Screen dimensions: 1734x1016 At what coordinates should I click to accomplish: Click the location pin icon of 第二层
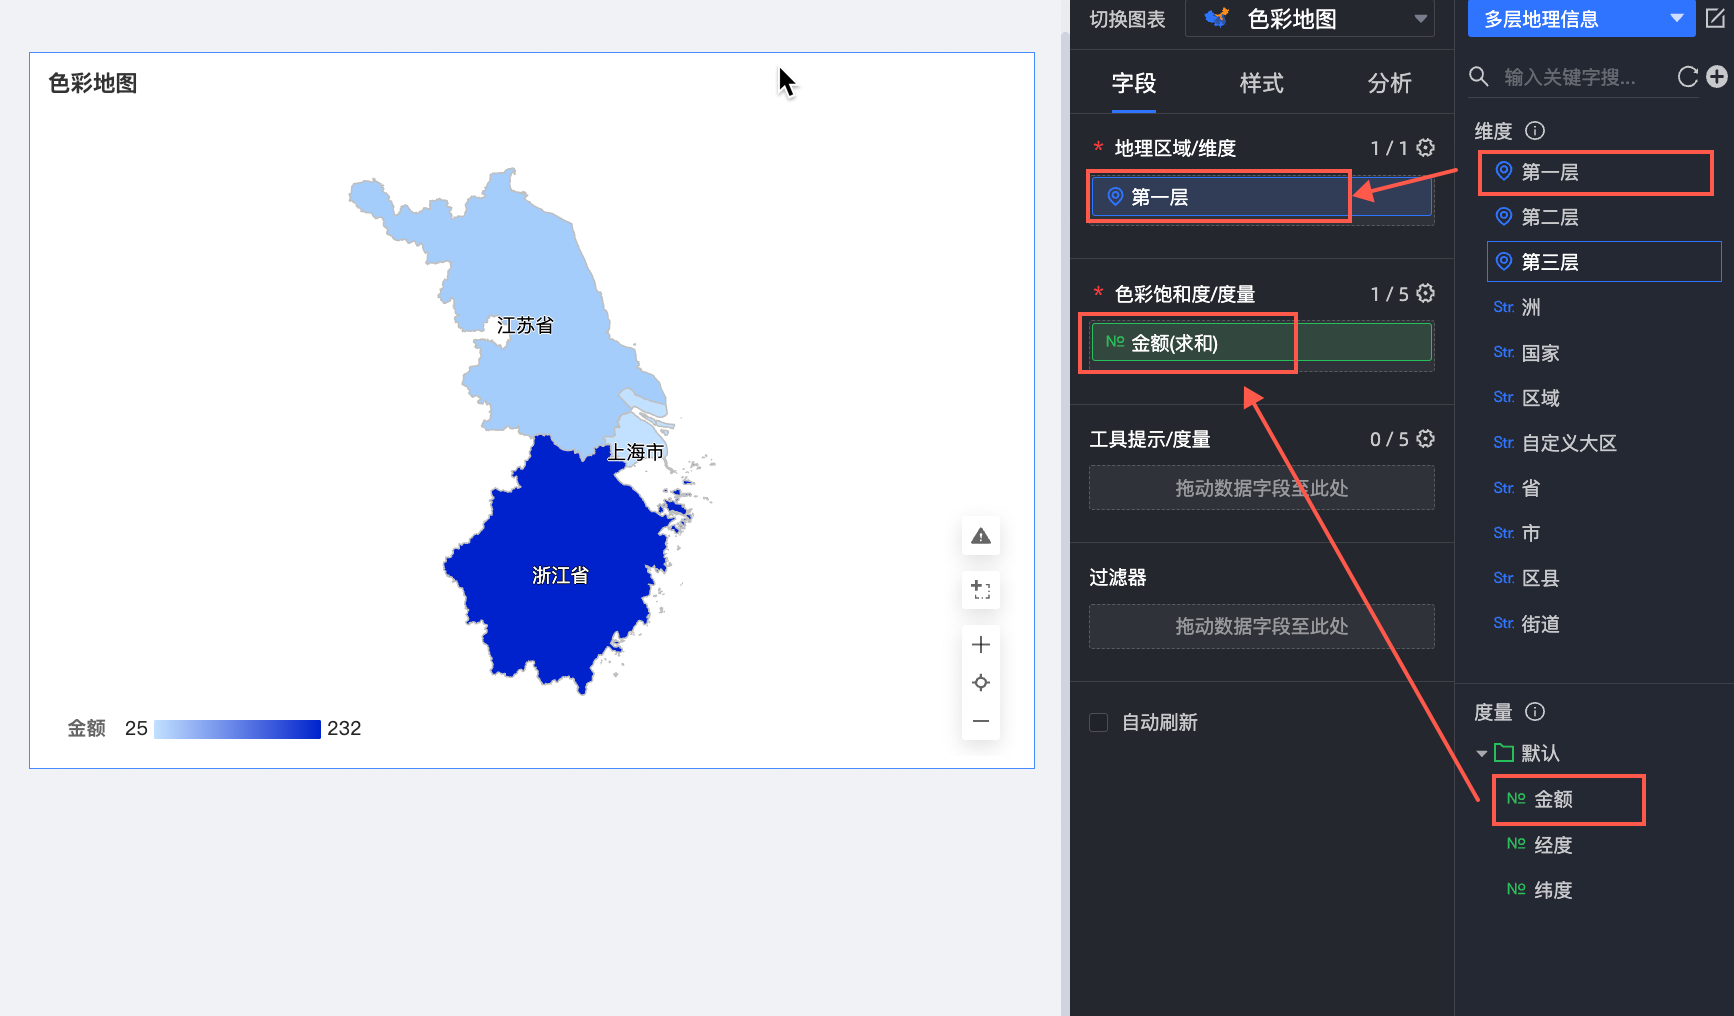click(1503, 216)
